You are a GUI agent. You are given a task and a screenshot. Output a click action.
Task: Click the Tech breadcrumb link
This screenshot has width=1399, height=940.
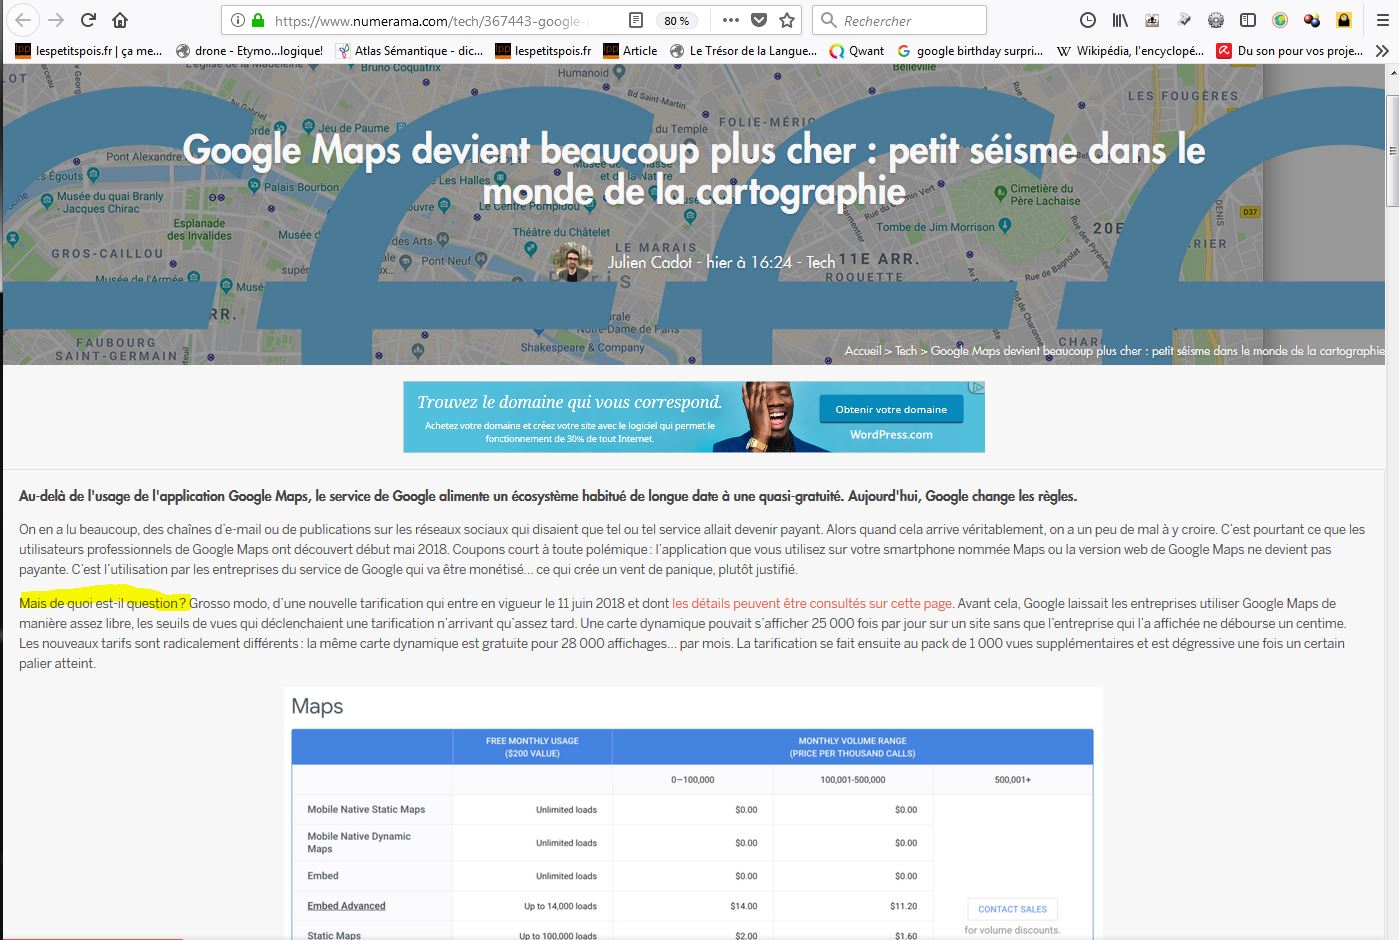point(905,351)
